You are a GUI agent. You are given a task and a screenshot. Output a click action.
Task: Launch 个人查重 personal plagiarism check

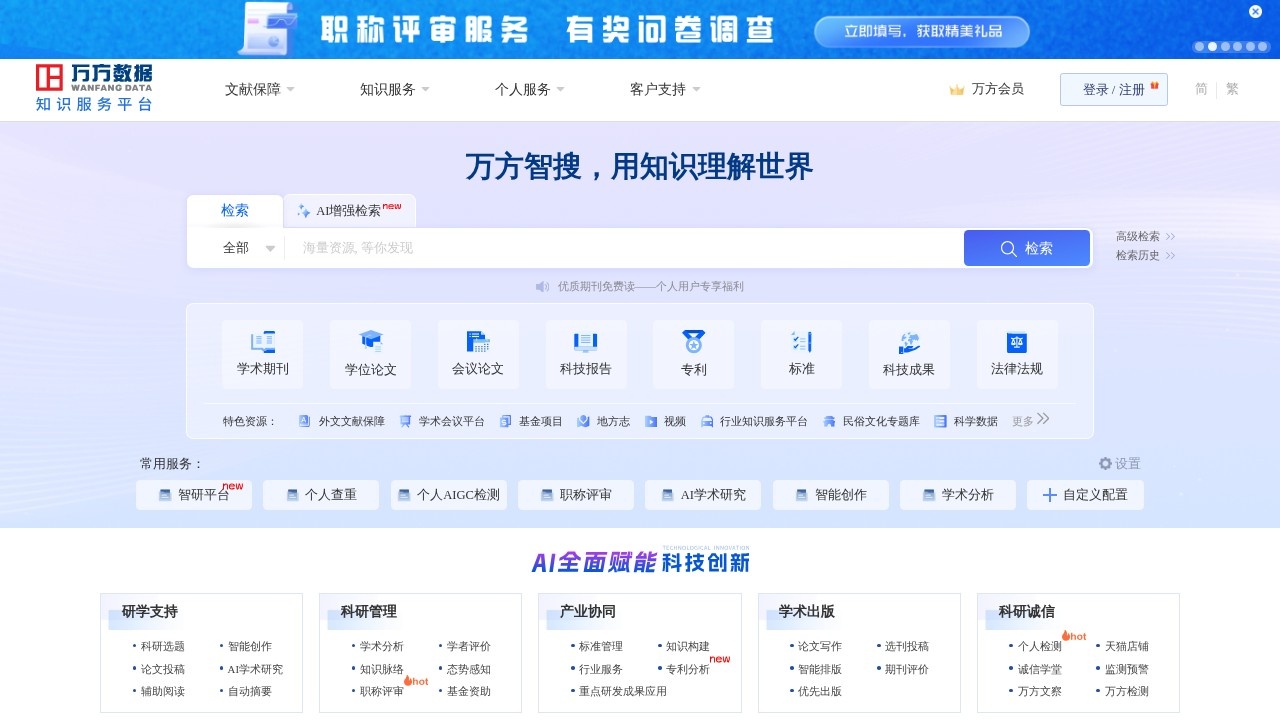click(x=320, y=494)
